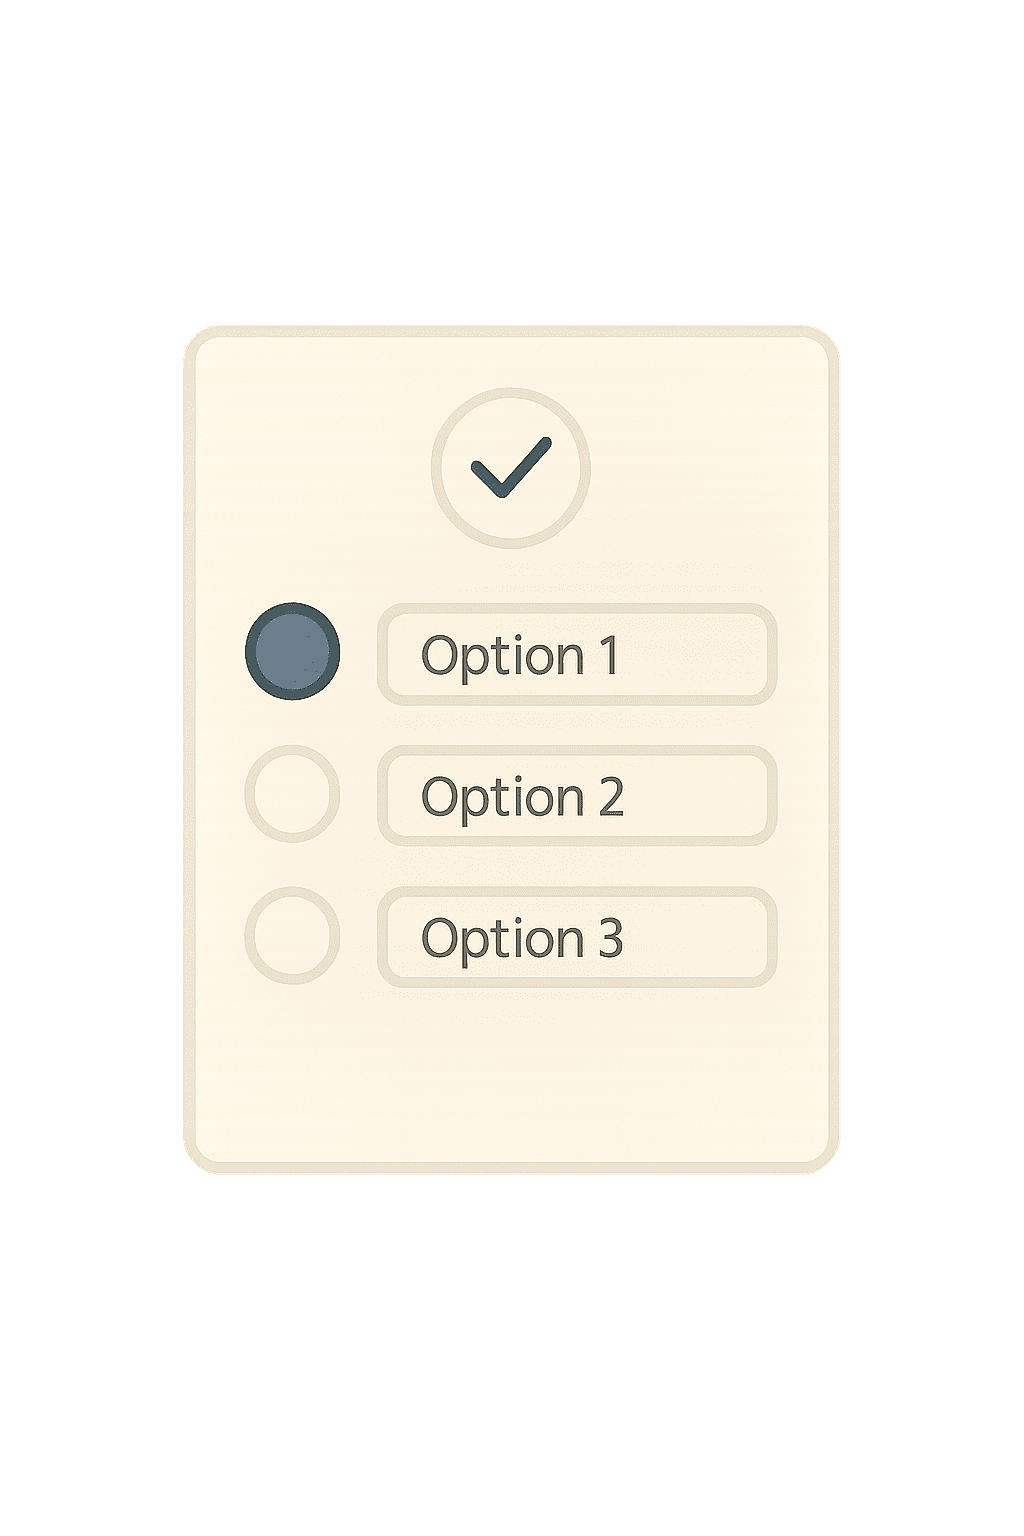
Task: Select the filled Option 1 radio button
Action: [x=293, y=651]
